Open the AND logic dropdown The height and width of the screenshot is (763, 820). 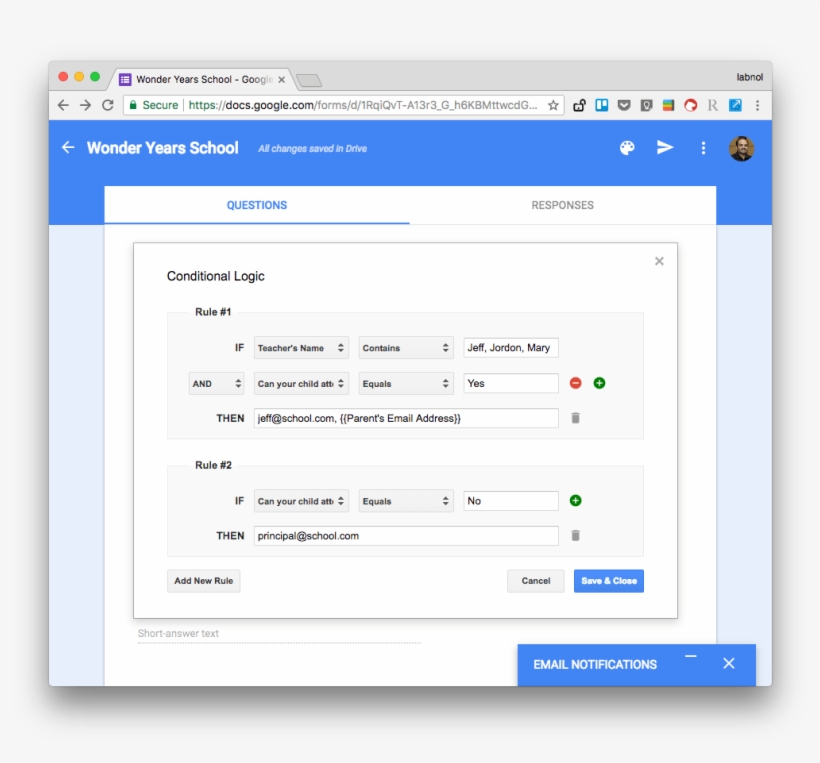tap(216, 383)
